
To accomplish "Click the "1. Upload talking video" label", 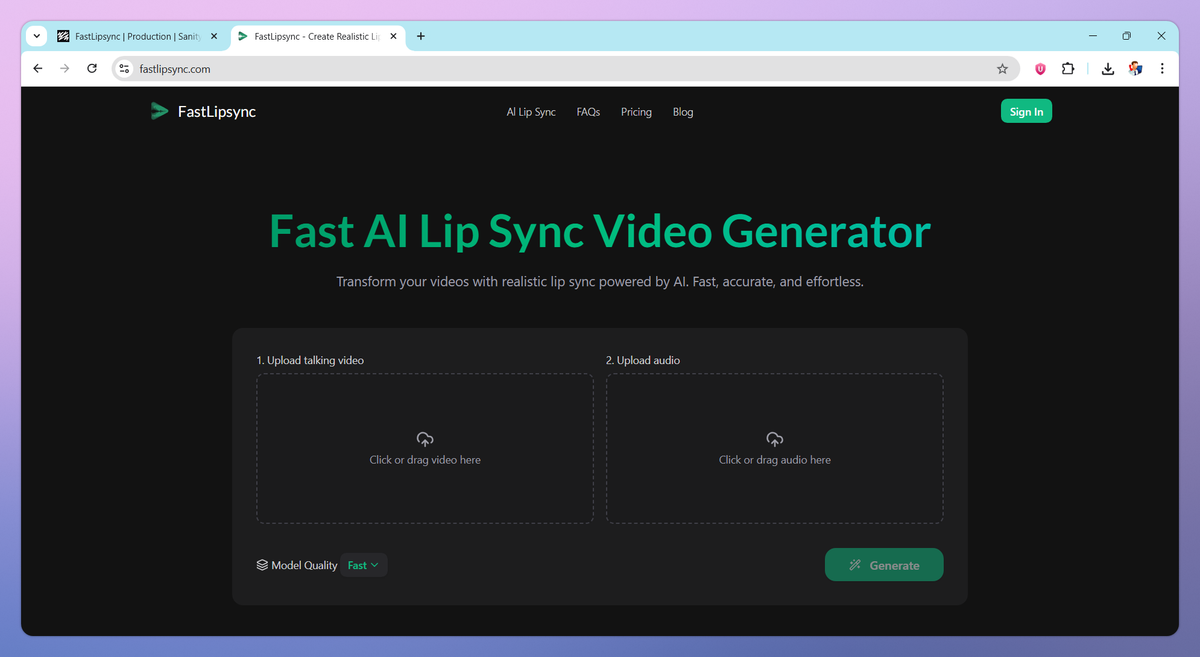I will [310, 360].
